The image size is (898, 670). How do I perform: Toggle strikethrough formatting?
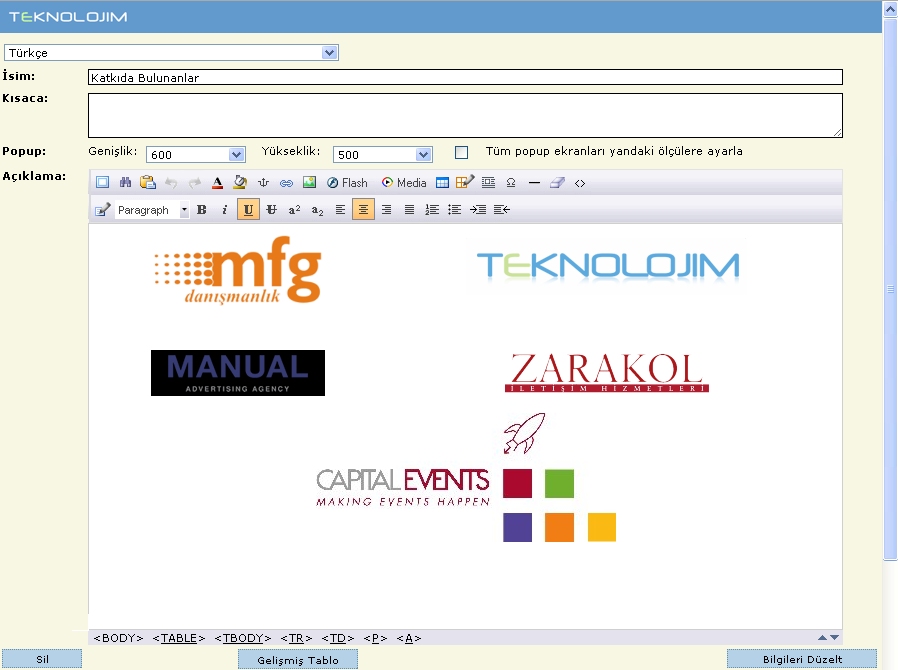(271, 210)
